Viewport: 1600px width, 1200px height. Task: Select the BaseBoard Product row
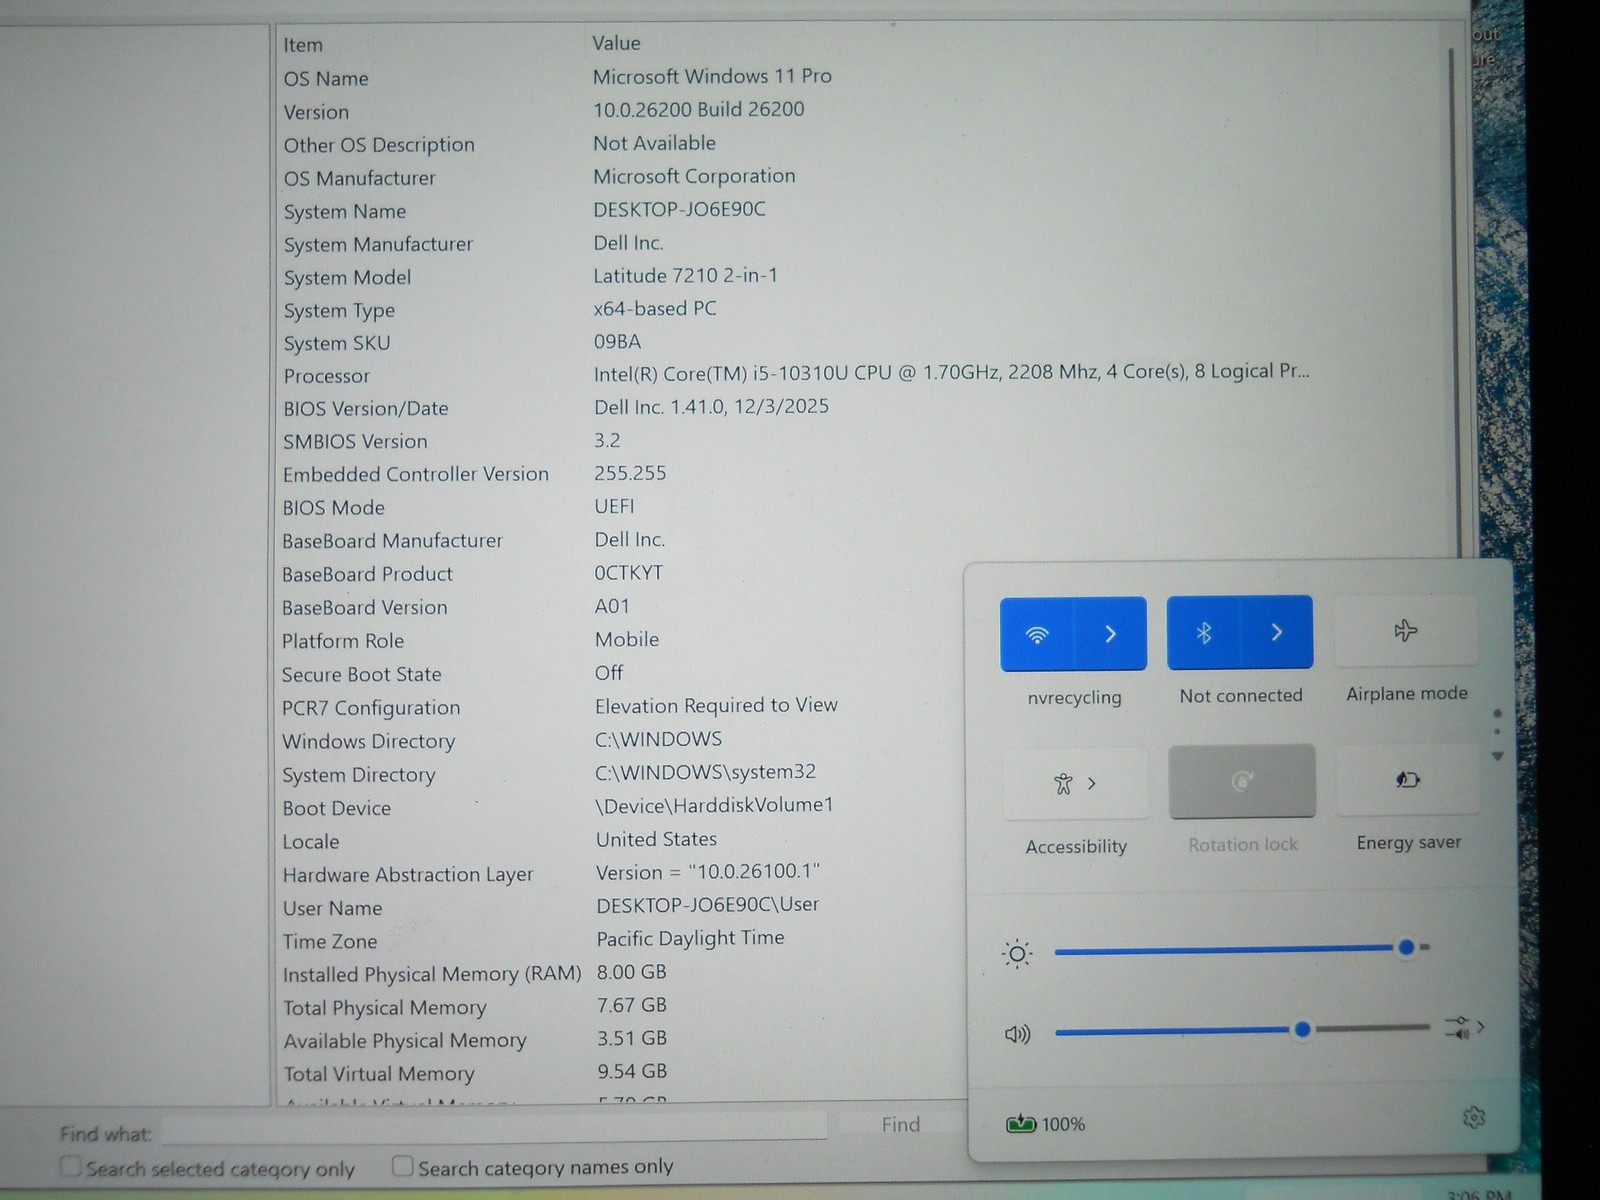(620, 573)
